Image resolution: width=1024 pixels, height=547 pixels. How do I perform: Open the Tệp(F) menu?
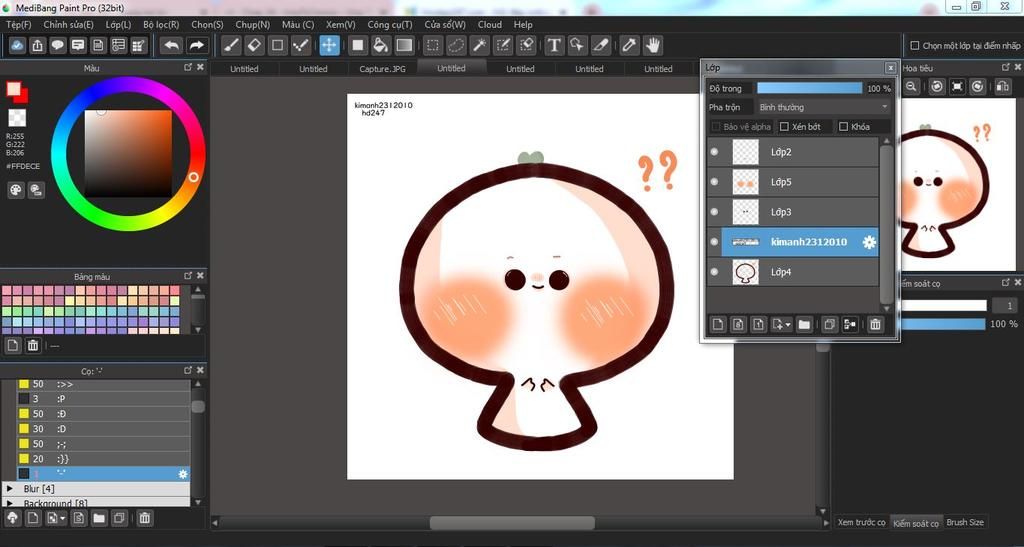click(x=18, y=24)
